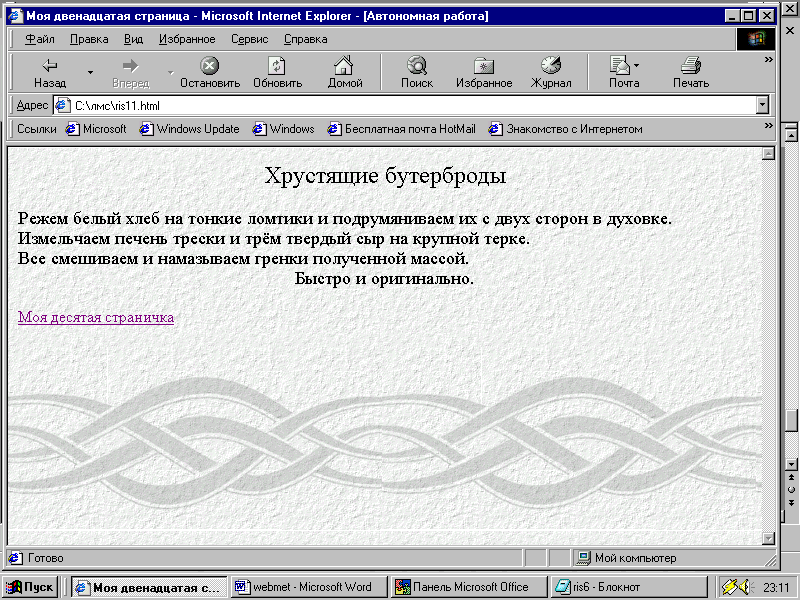Expand the address bar dropdown list
Screen dimensions: 800x600
[762, 106]
